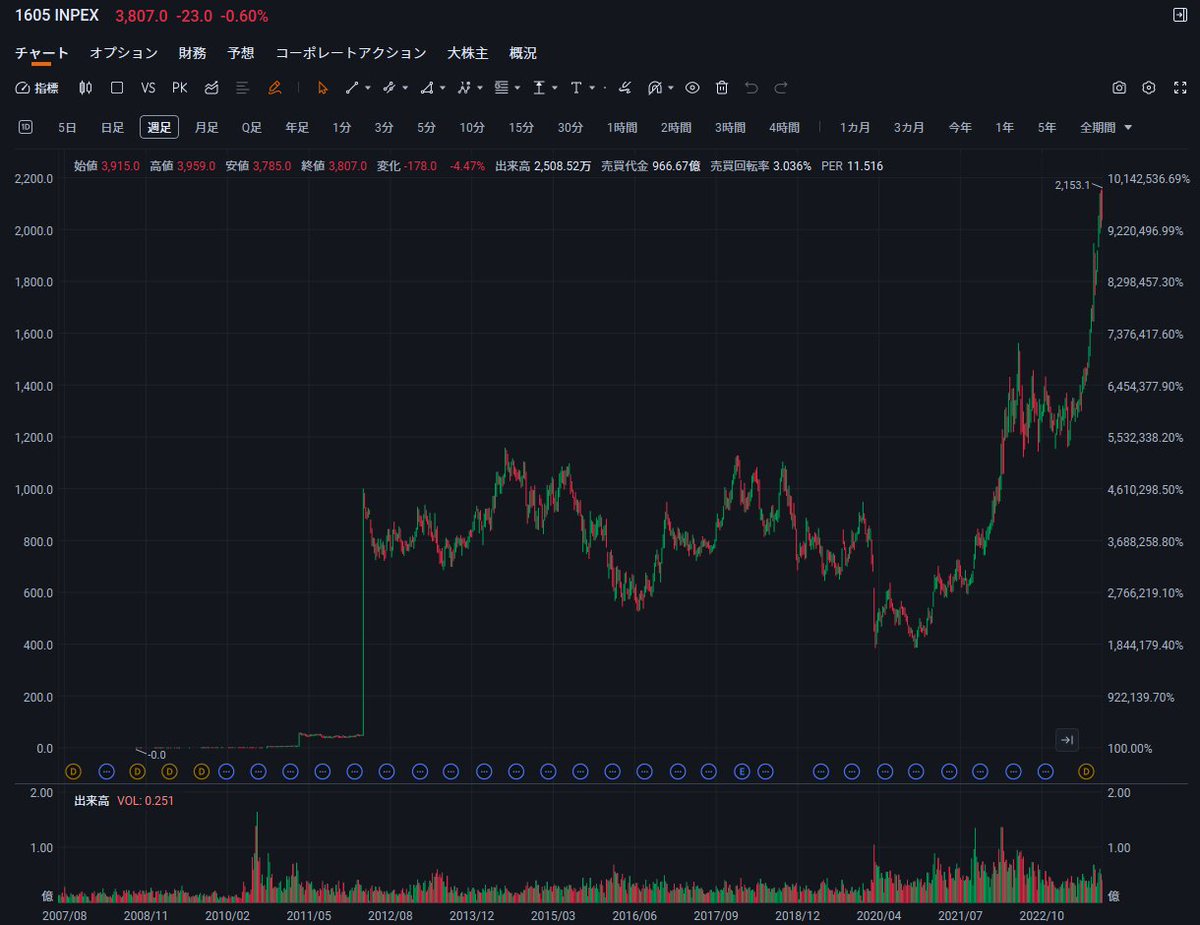Open chart settings hexagon icon
The height and width of the screenshot is (925, 1200).
pos(1149,88)
